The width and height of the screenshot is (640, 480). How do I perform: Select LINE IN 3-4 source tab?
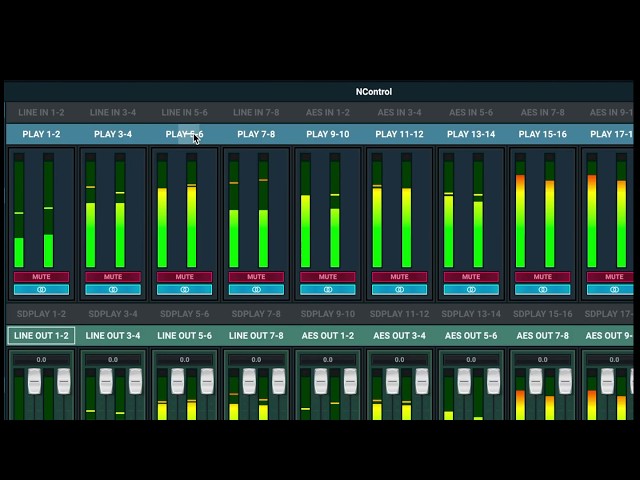pos(113,112)
